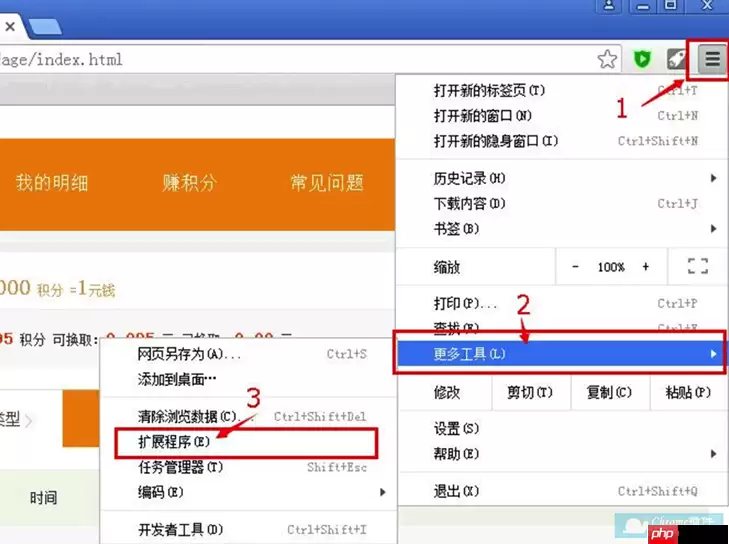Screen dimensions: 729x544
Task: Open 设置 from the menu
Action: click(x=563, y=428)
